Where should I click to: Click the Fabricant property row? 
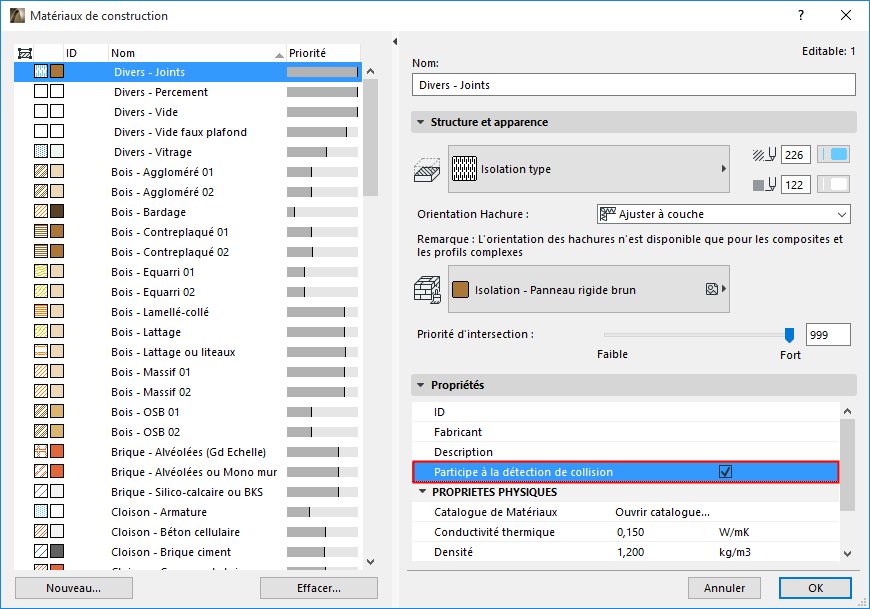click(x=626, y=432)
